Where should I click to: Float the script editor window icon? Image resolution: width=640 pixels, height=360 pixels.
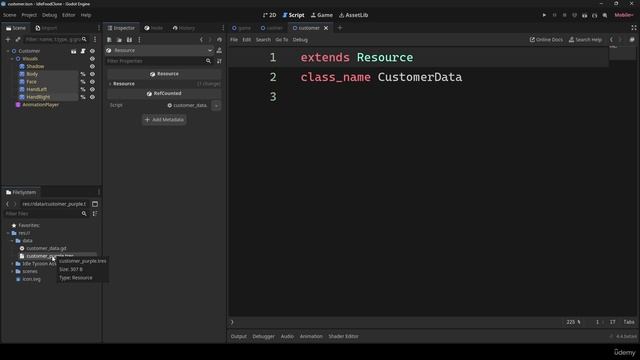coord(632,40)
